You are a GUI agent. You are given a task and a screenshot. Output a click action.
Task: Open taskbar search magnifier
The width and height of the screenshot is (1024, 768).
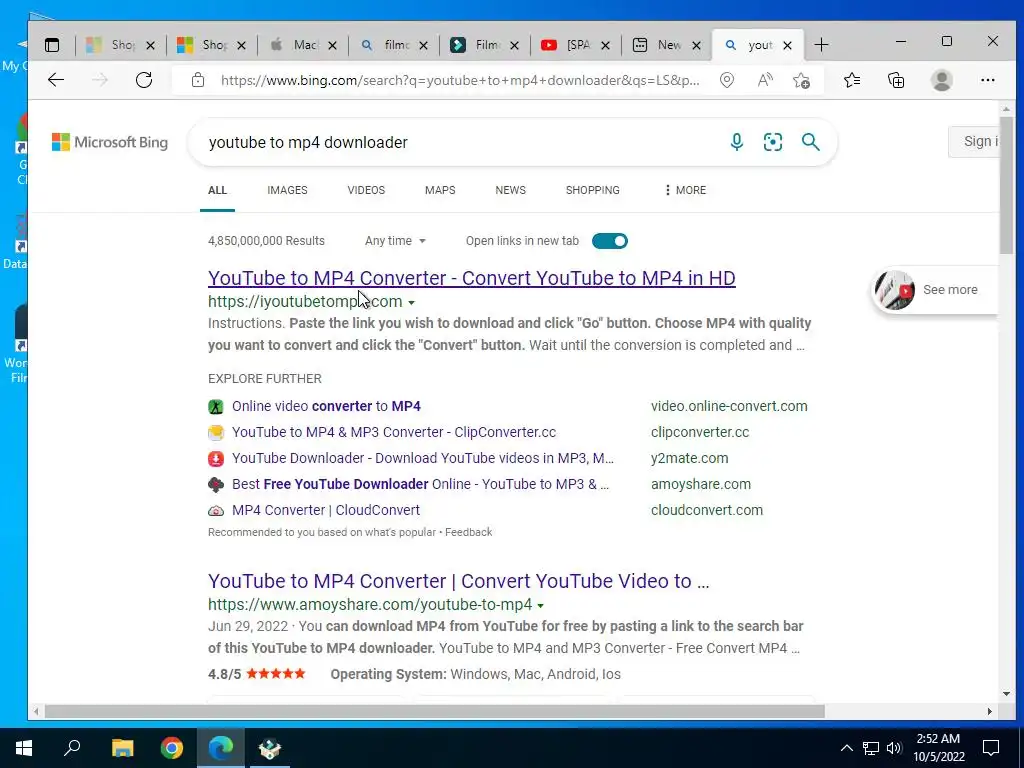[72, 748]
